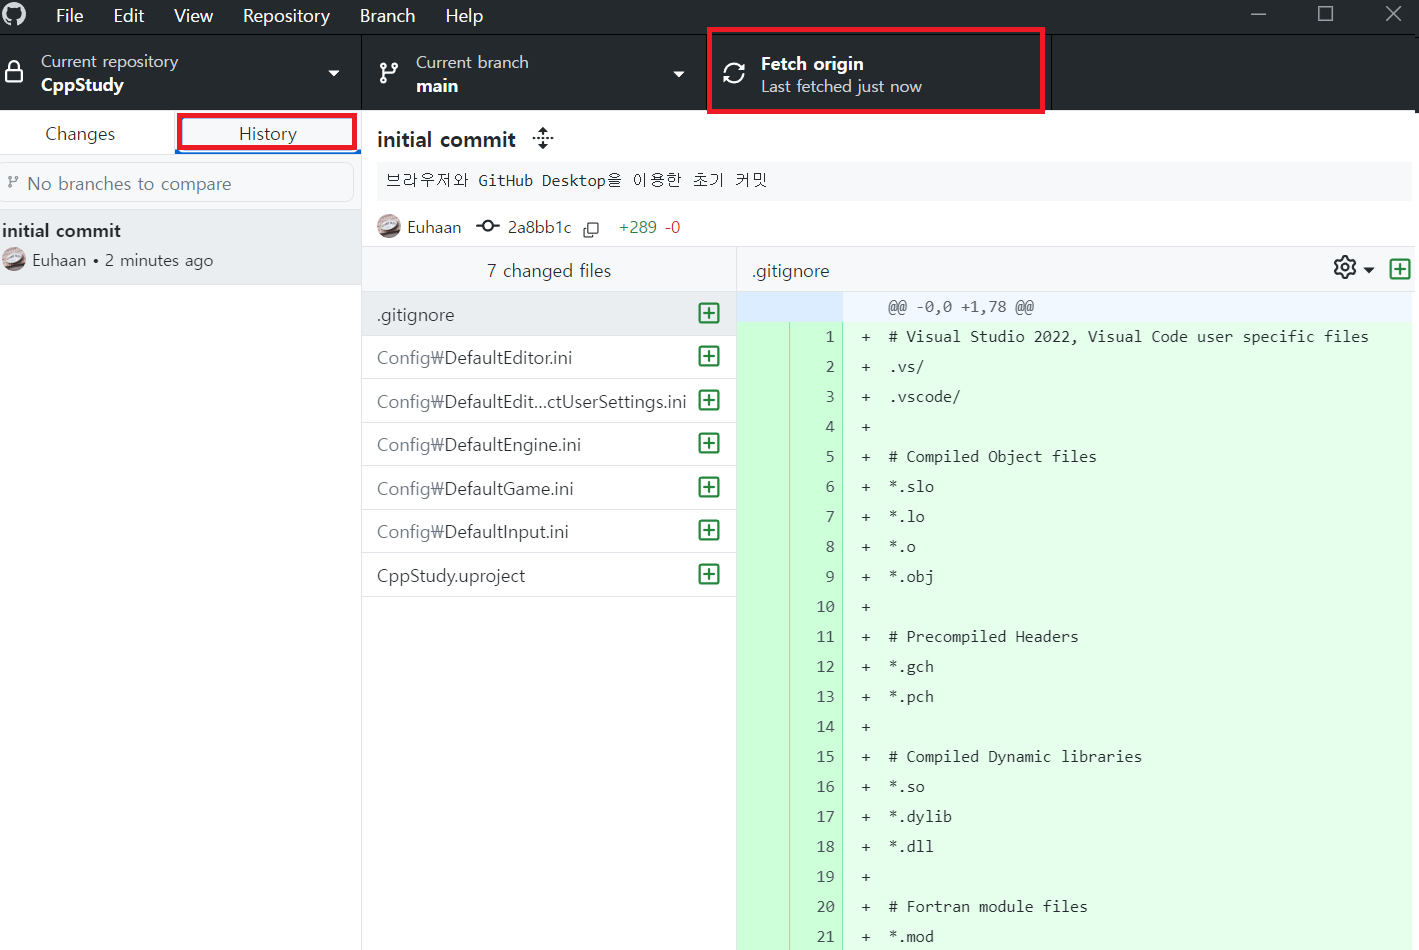The width and height of the screenshot is (1419, 950).
Task: Click the Euhaan avatar in commit header
Action: click(x=389, y=227)
